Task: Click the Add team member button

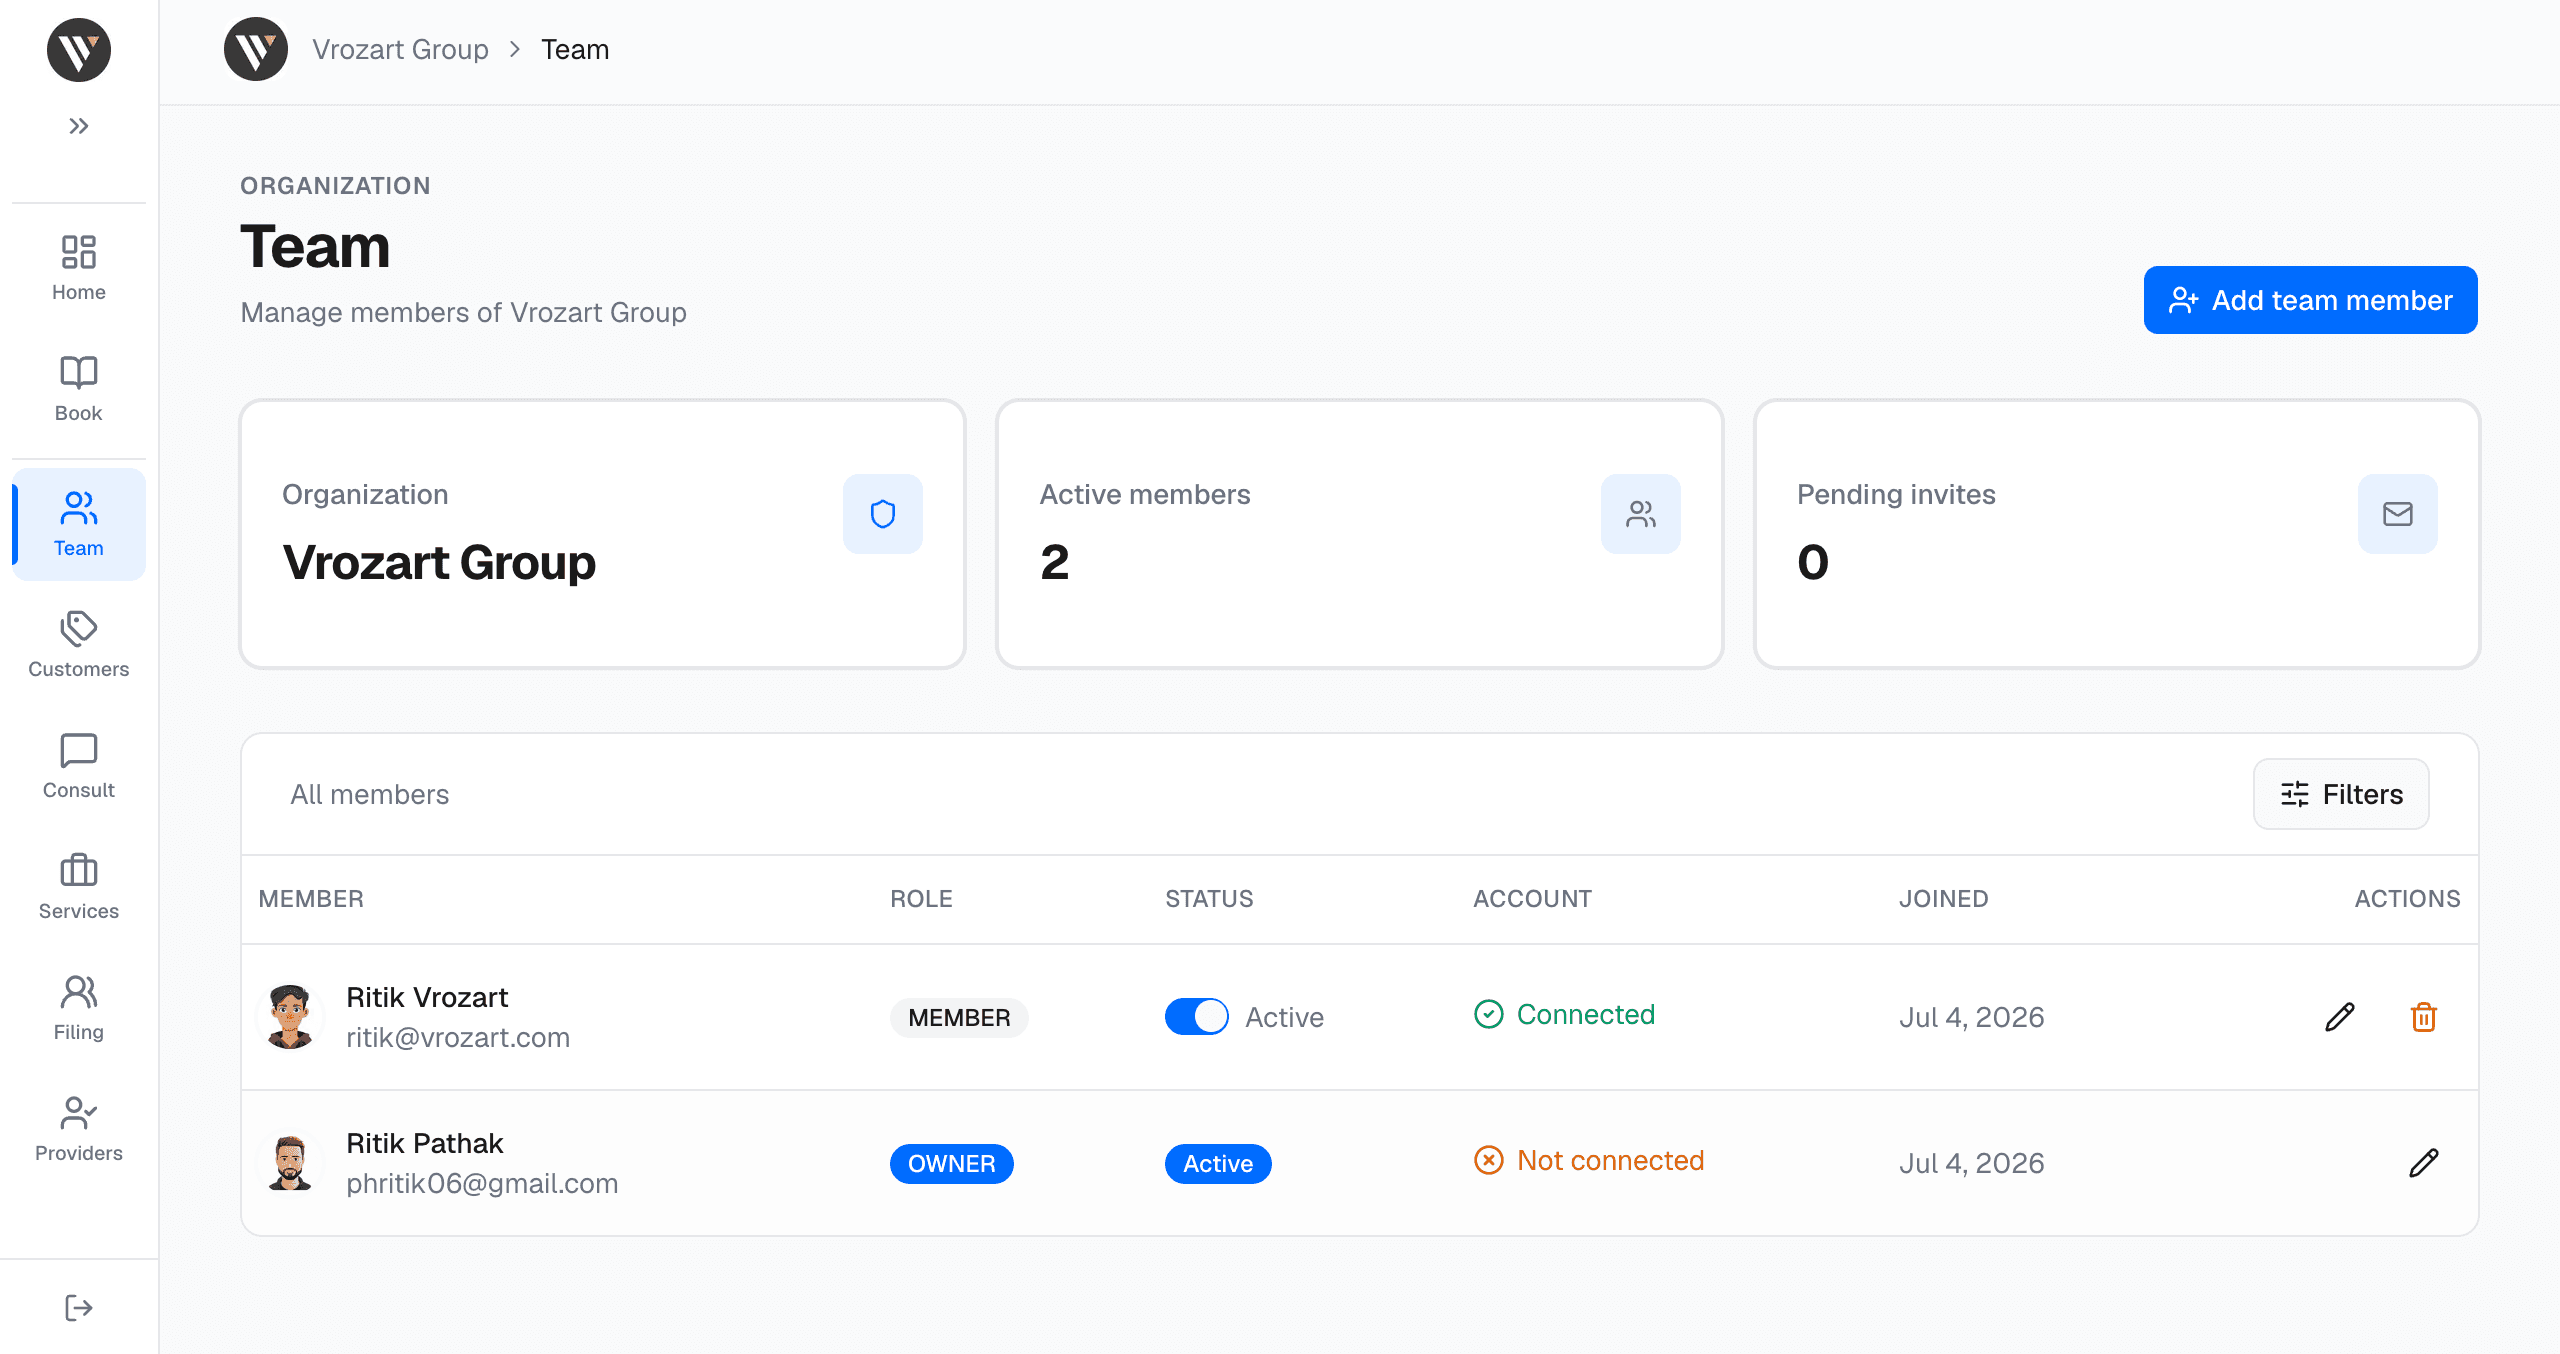Action: 2310,300
